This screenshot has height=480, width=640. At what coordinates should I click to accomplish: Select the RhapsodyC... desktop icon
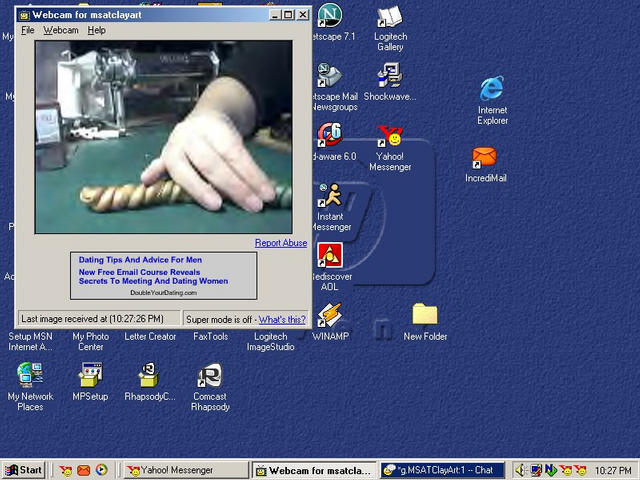coord(149,375)
